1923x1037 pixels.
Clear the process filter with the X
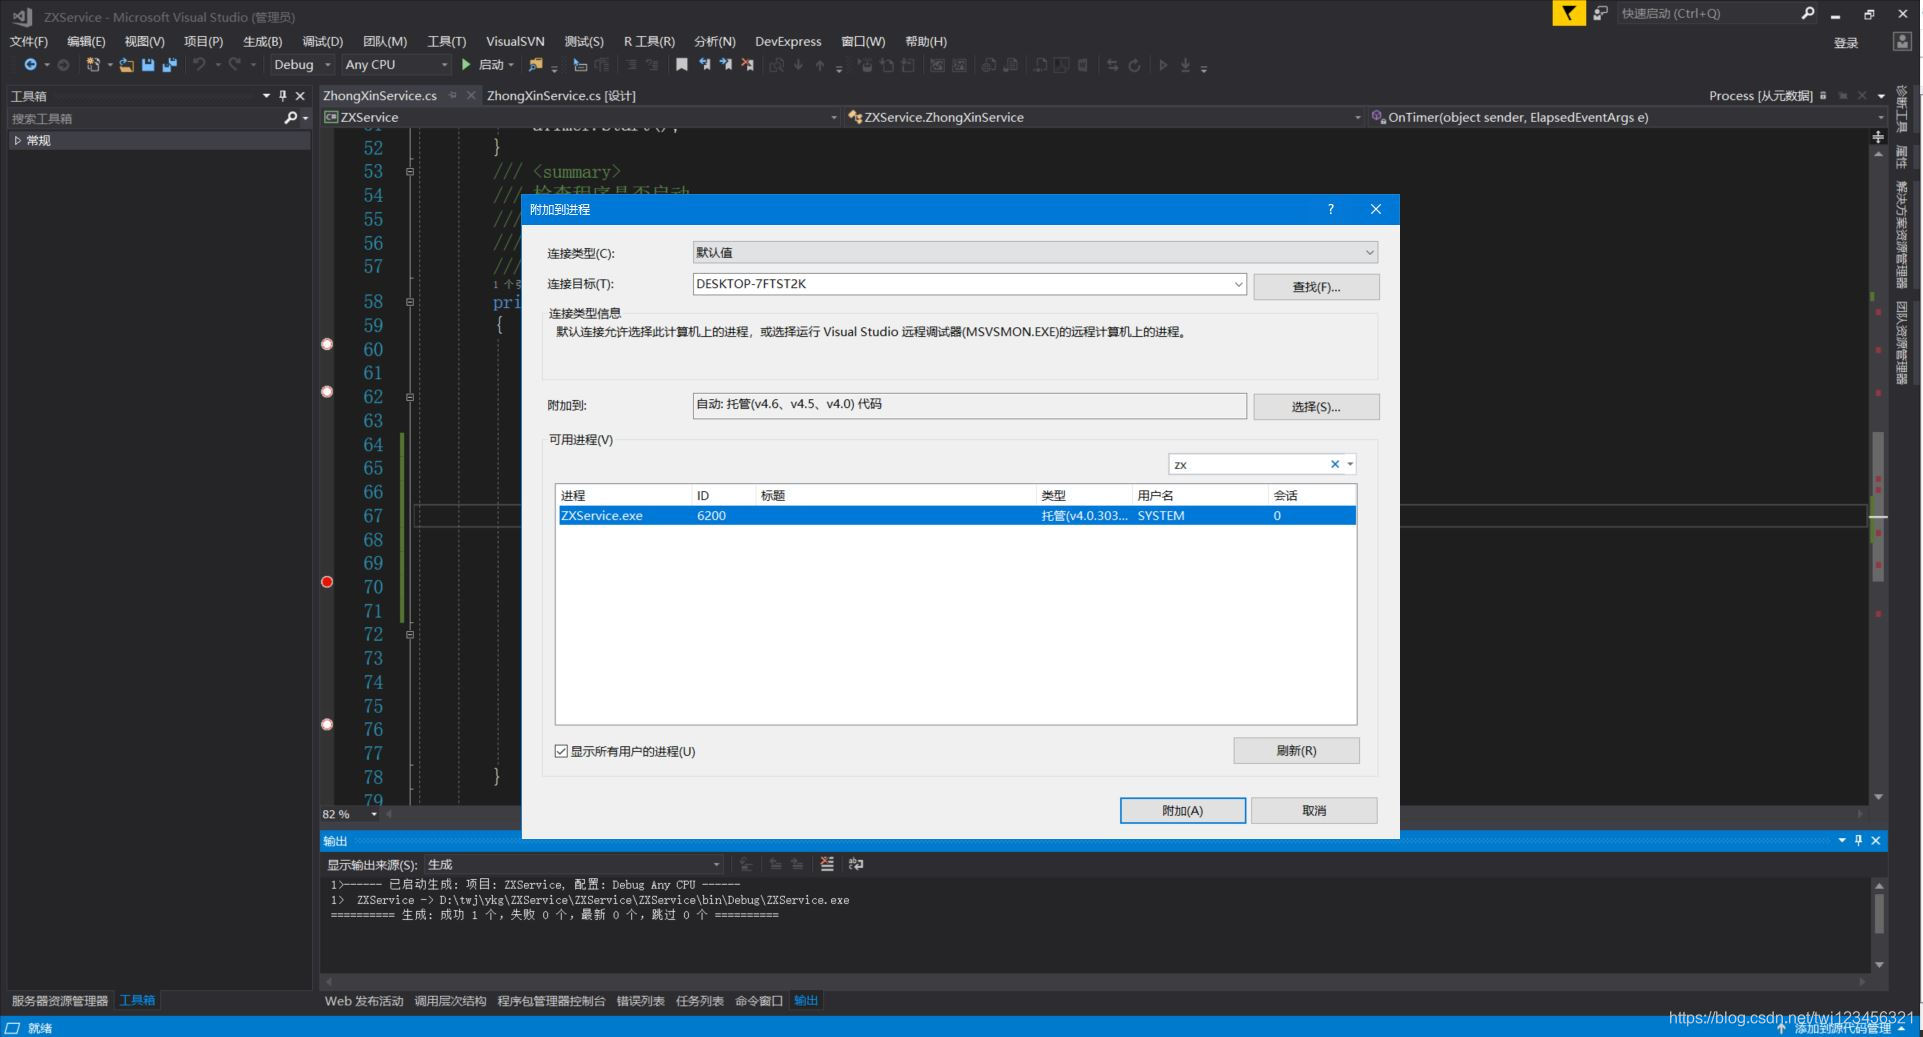coord(1334,464)
